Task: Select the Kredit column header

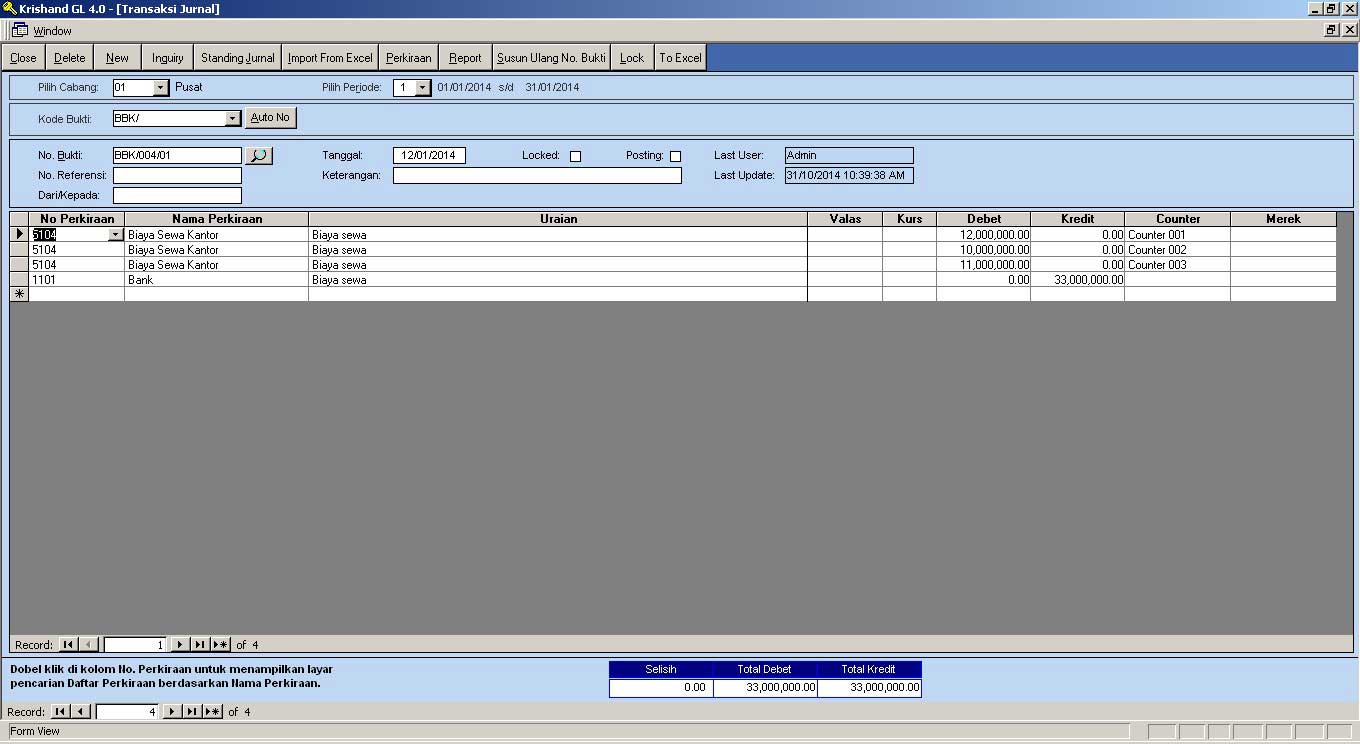Action: tap(1078, 219)
